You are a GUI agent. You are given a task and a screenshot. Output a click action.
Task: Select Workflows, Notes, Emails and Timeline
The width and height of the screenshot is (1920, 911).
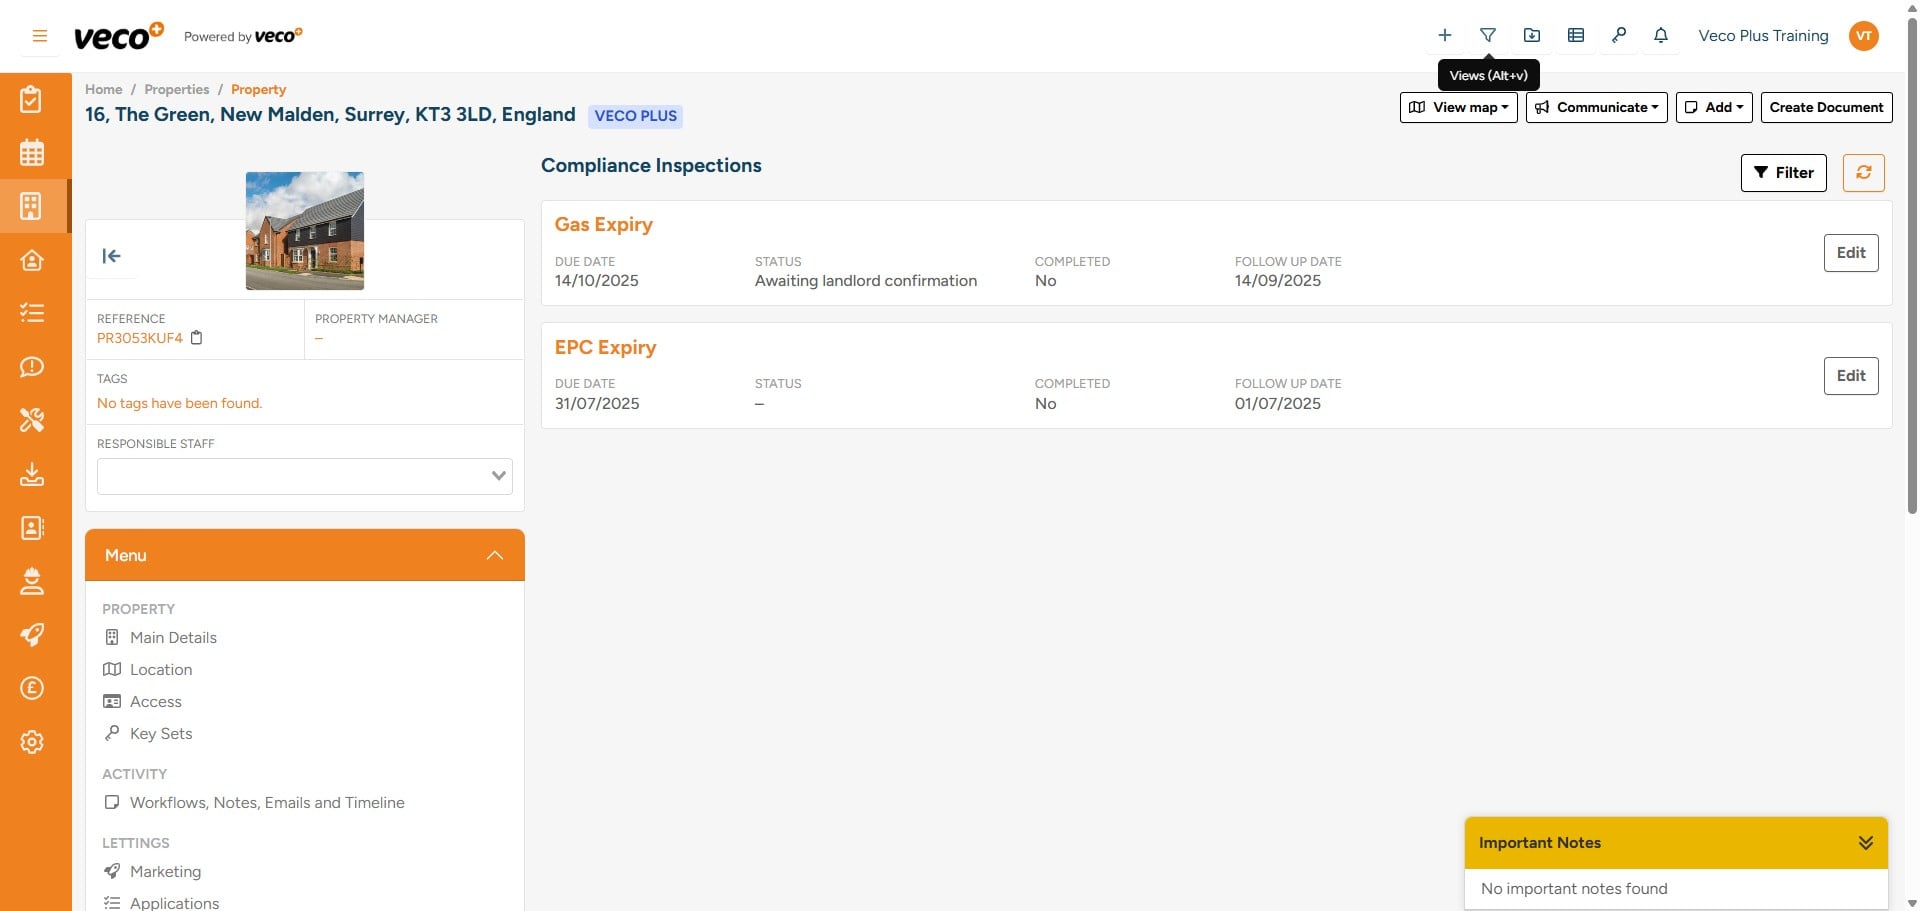pyautogui.click(x=268, y=802)
